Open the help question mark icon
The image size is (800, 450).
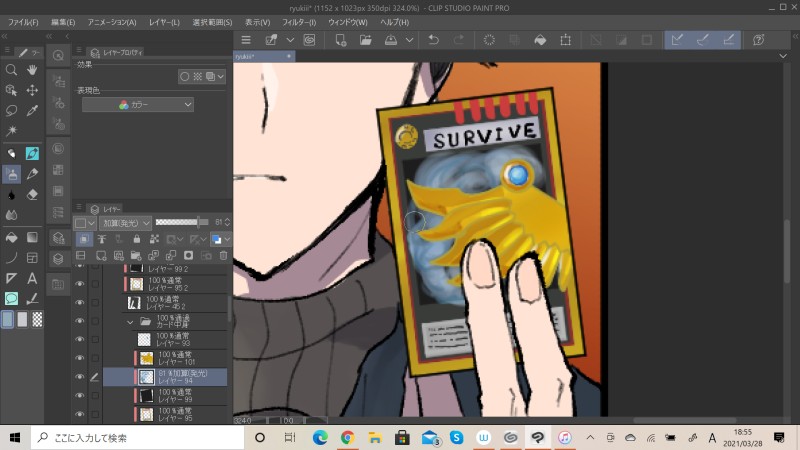pyautogui.click(x=759, y=40)
